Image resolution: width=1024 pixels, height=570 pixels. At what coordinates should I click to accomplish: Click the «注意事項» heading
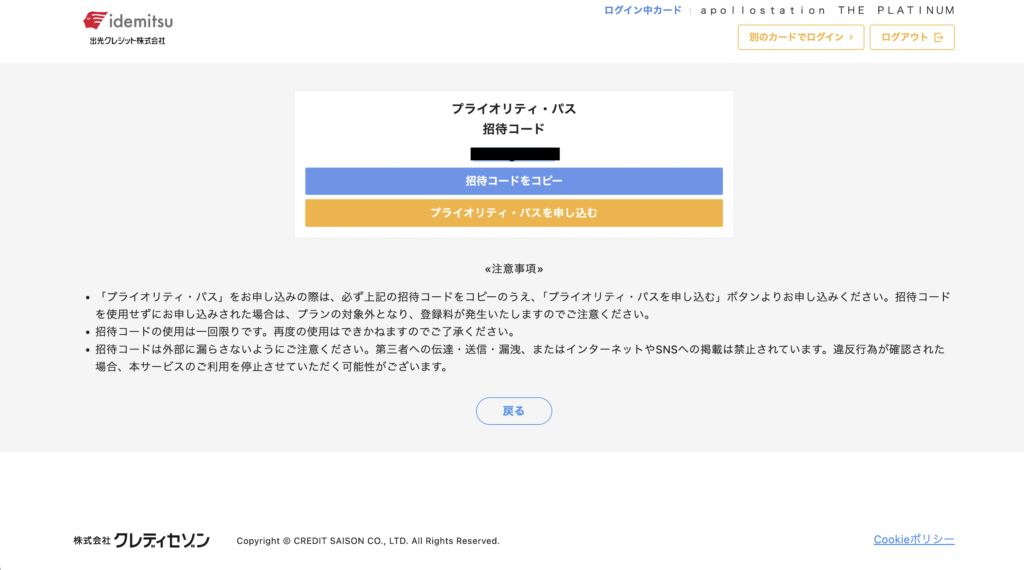click(514, 269)
